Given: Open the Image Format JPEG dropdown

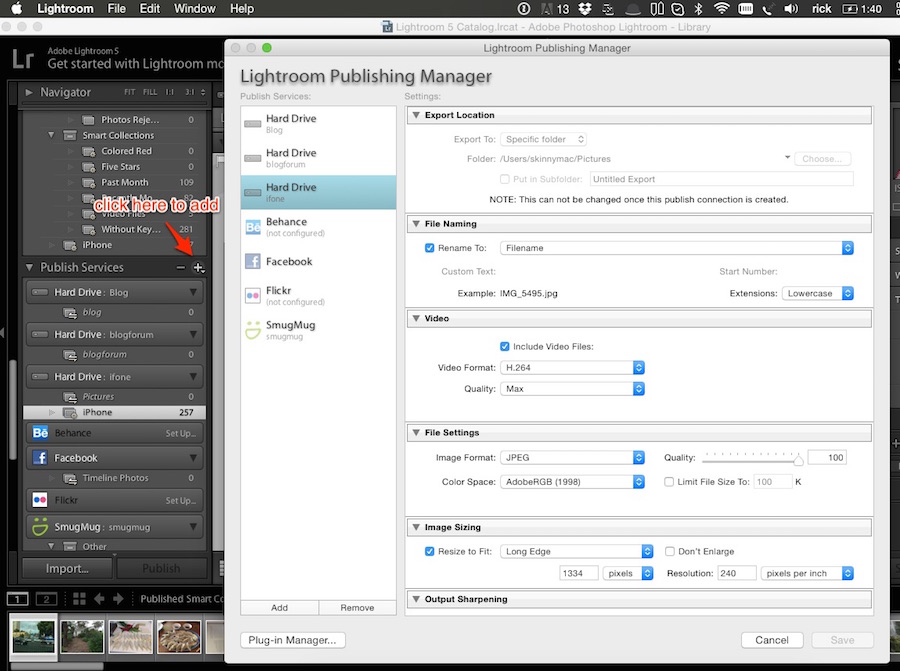Looking at the screenshot, I should click(572, 457).
